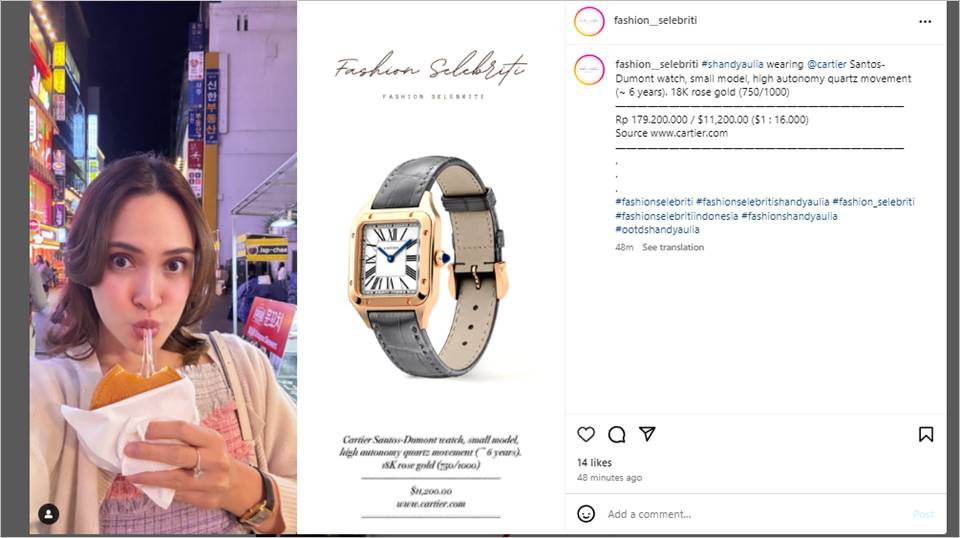Click See translation under the caption
This screenshot has height=538, width=960.
tap(673, 247)
